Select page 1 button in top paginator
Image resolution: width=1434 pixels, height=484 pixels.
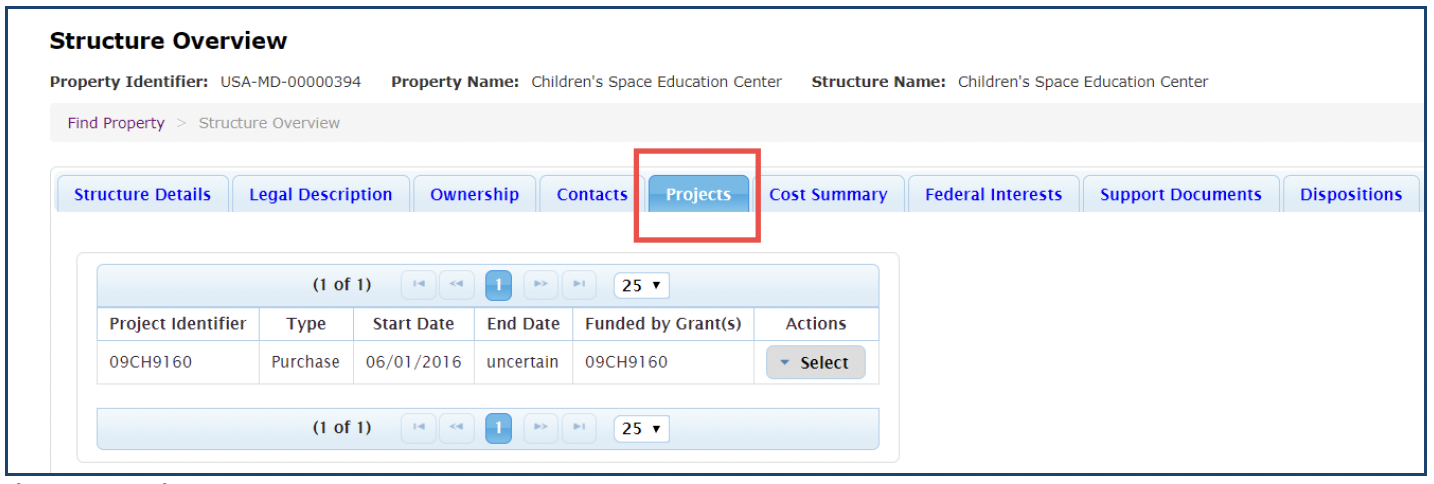point(498,285)
